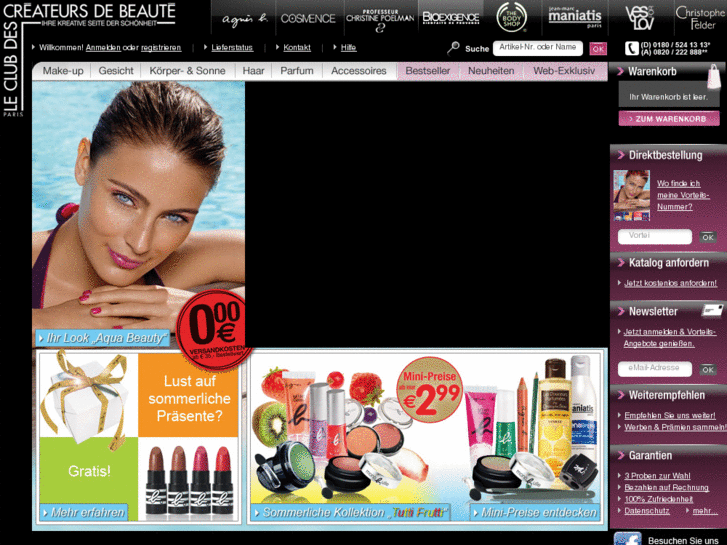Click the 0,00 € Versandkosten red badge
The width and height of the screenshot is (727, 545).
pyautogui.click(x=214, y=330)
